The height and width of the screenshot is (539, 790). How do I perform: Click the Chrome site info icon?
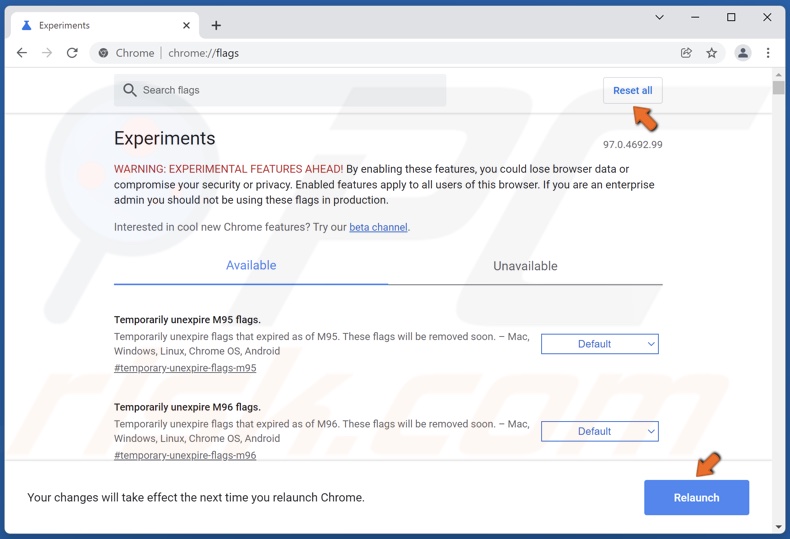[x=103, y=53]
